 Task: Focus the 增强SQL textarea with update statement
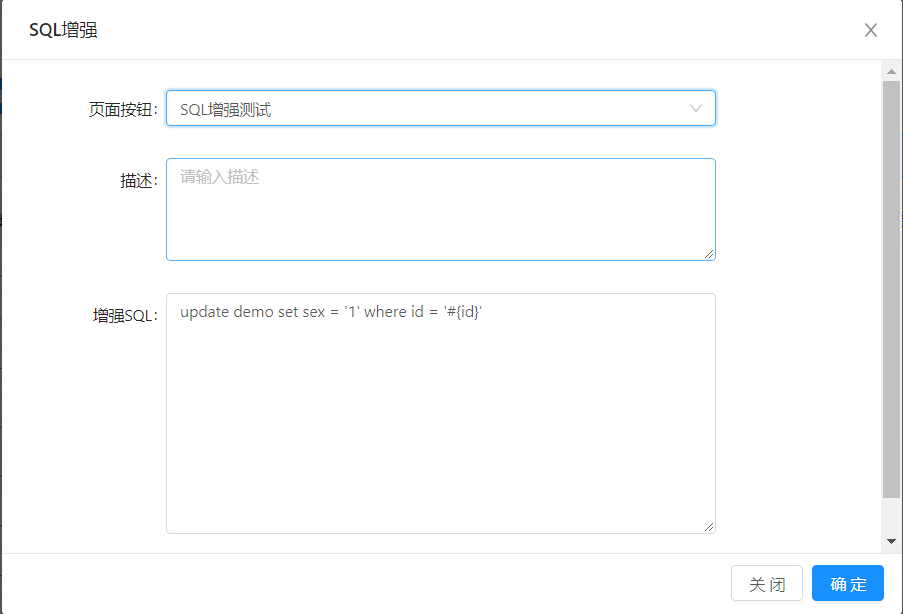pyautogui.click(x=441, y=413)
